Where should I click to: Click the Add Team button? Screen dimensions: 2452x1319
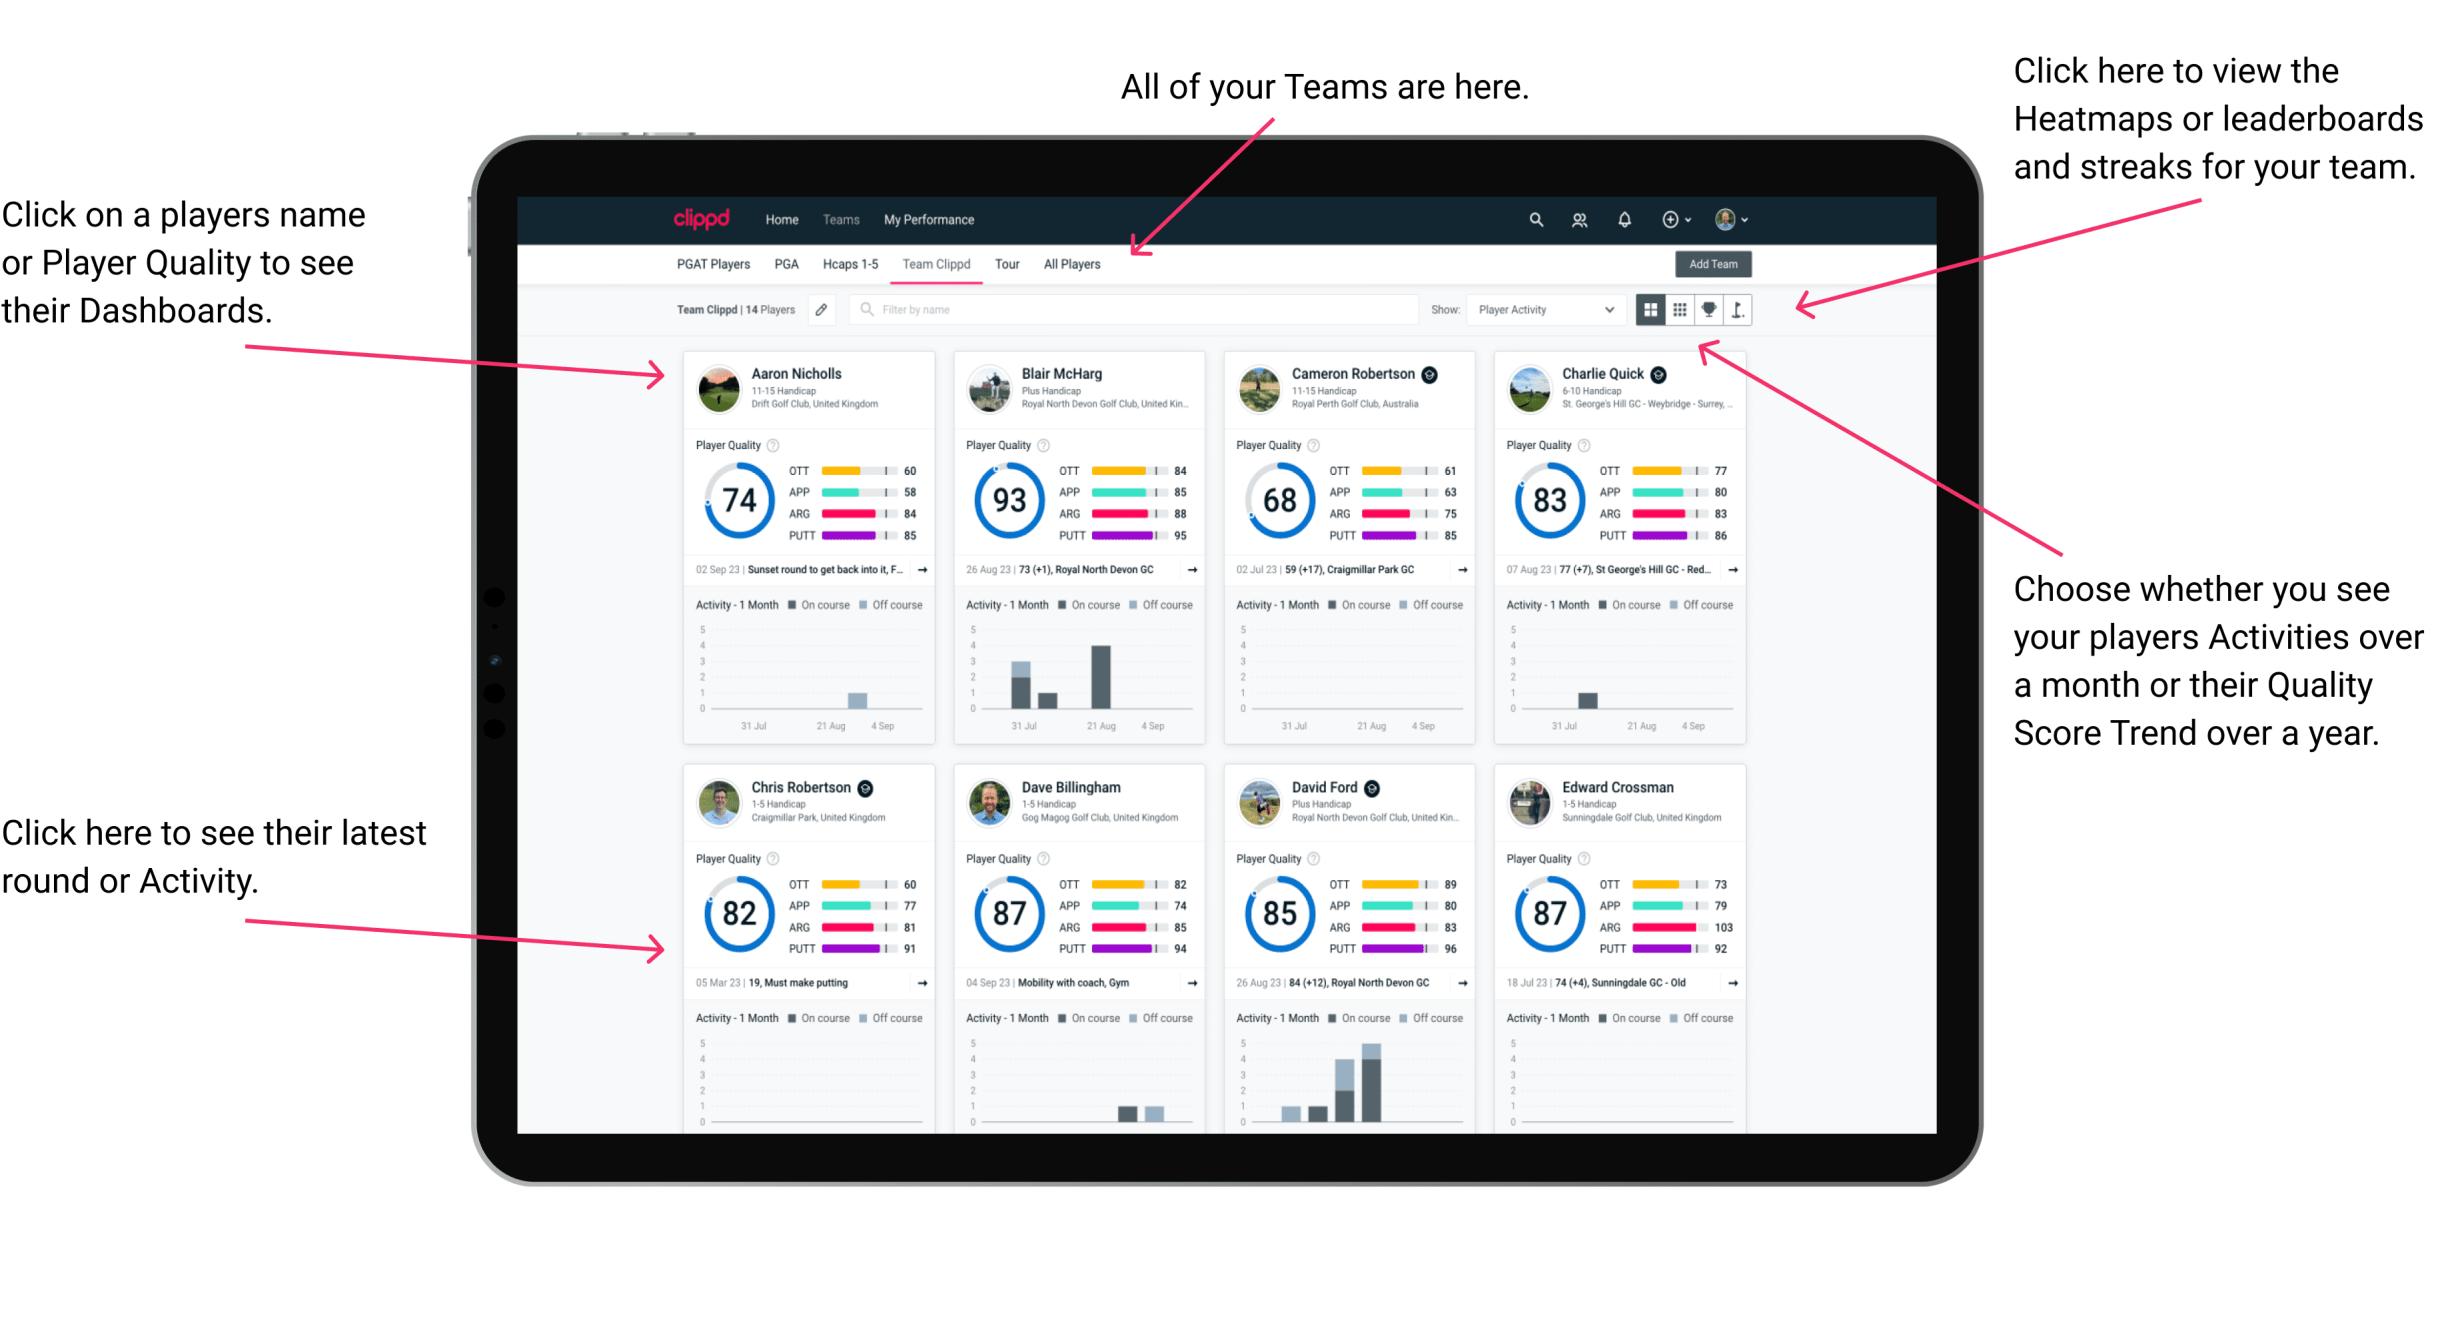1716,266
